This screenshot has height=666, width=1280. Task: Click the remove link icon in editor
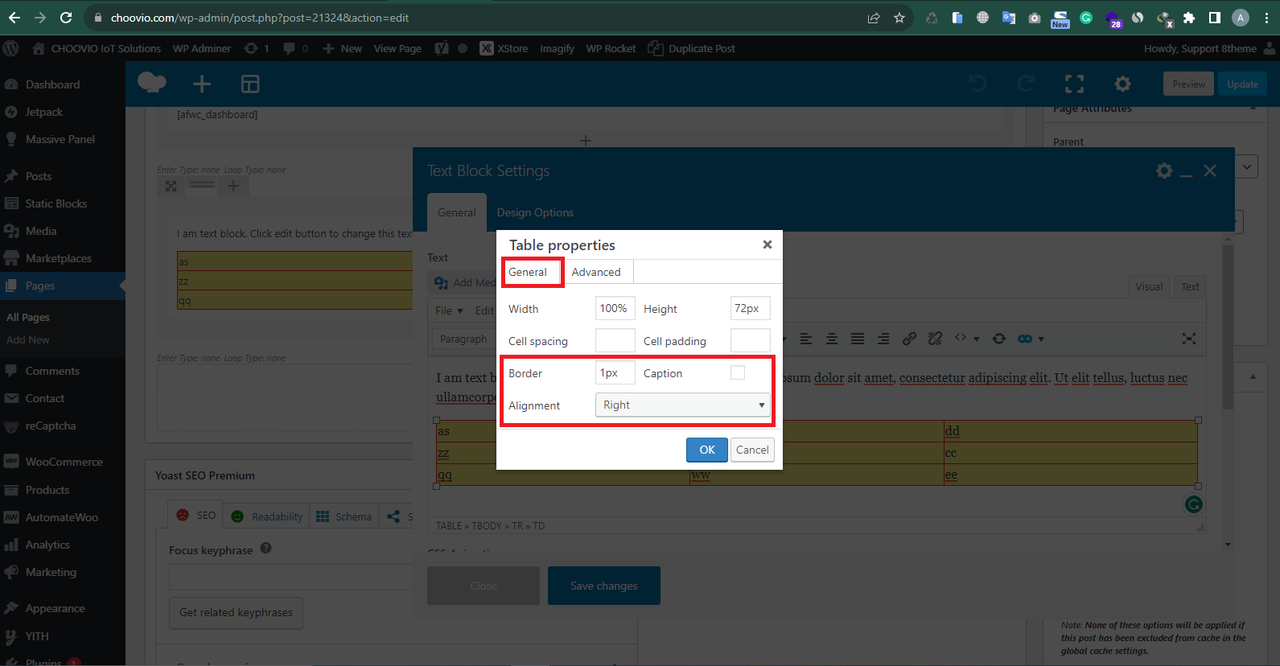935,339
